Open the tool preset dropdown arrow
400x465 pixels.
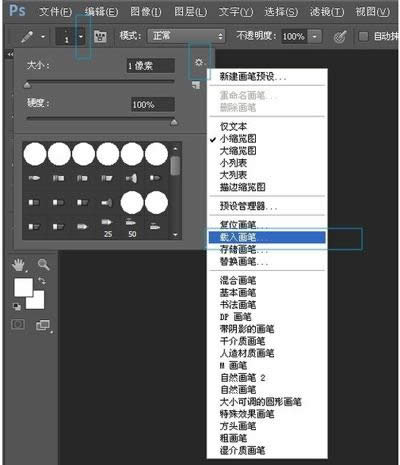(x=43, y=36)
